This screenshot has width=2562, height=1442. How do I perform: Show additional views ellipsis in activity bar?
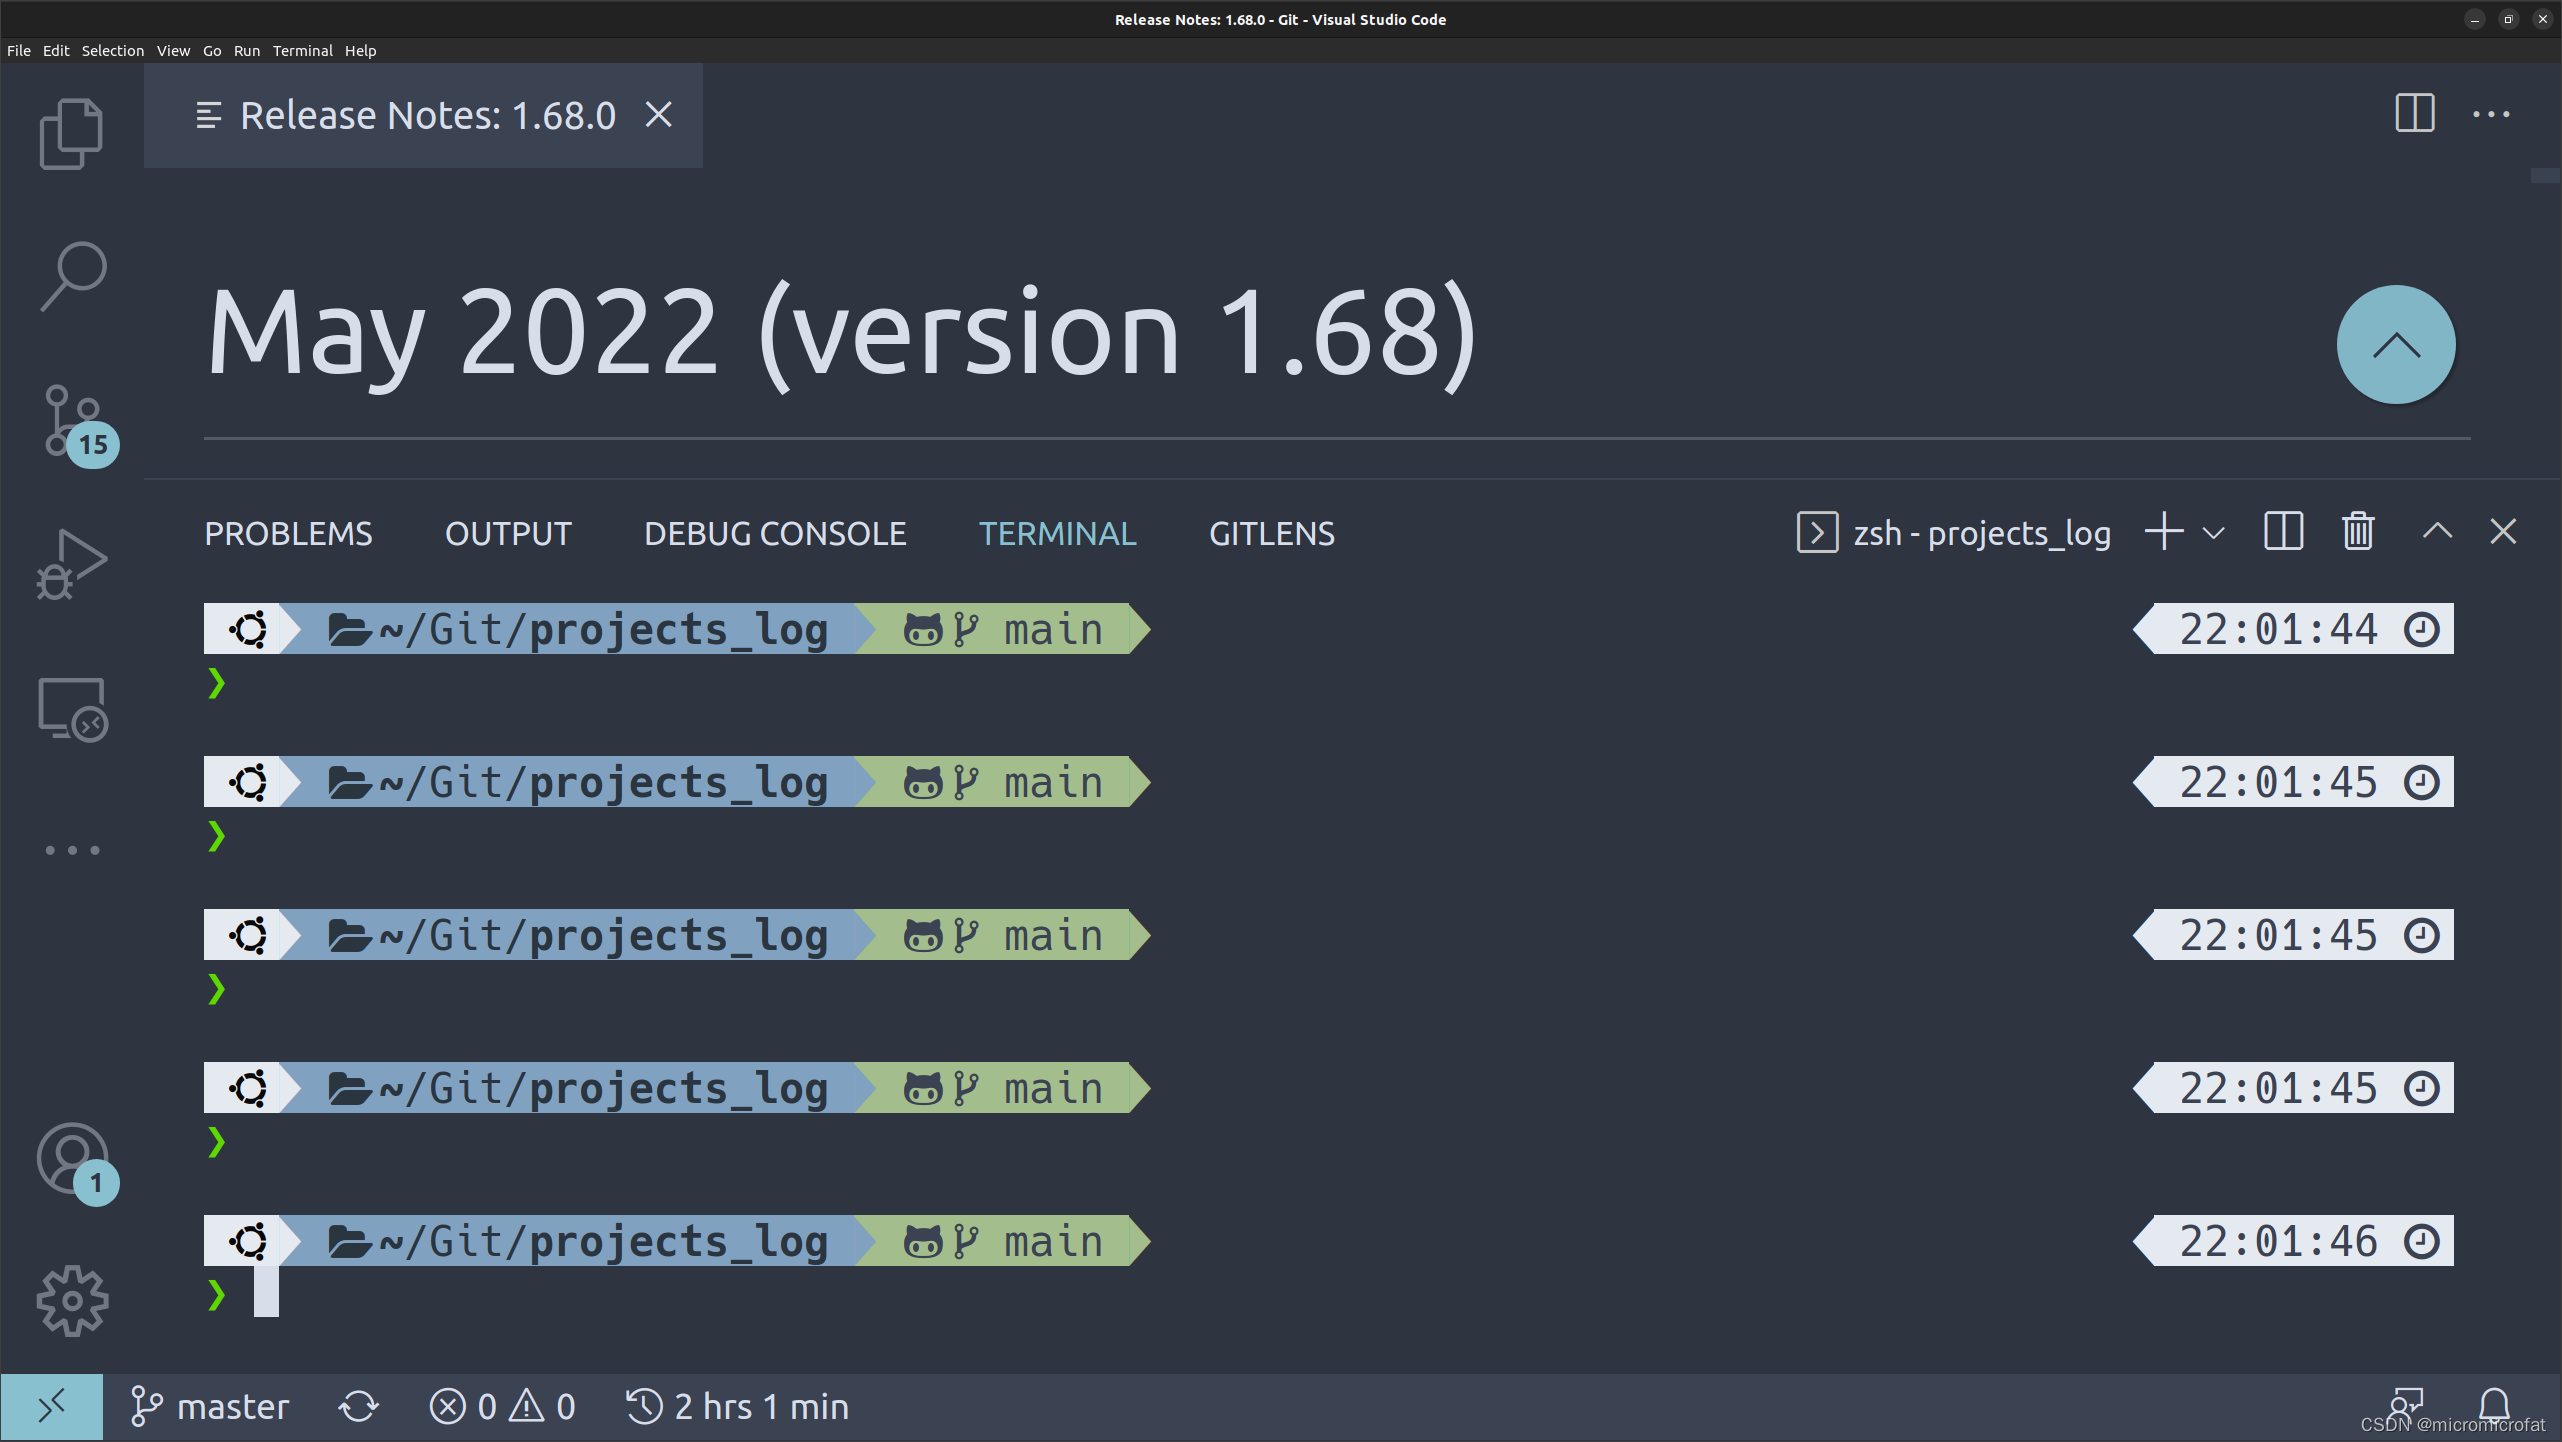[x=72, y=850]
